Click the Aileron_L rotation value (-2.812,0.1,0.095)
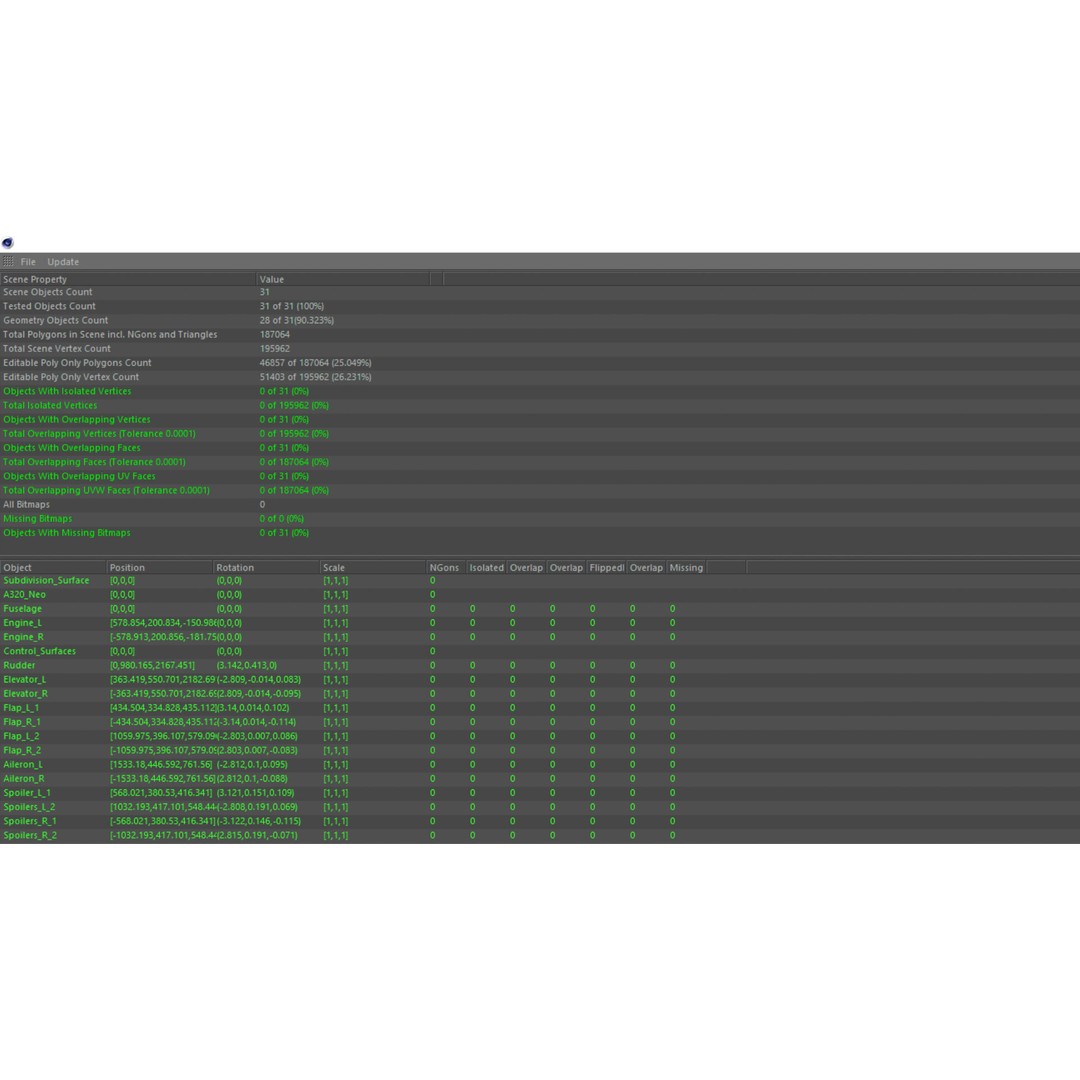This screenshot has width=1080, height=1080. tap(252, 765)
